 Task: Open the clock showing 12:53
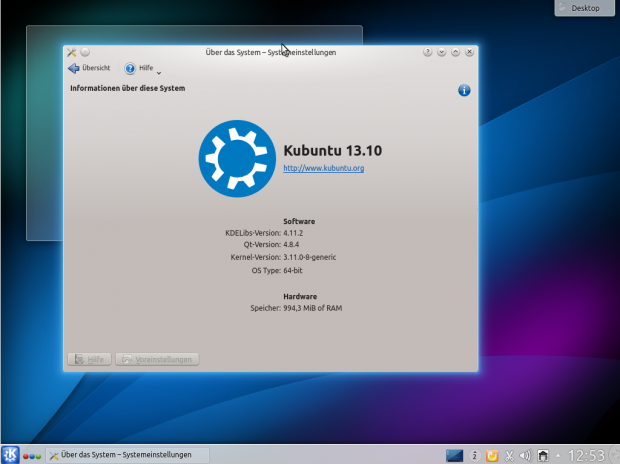coord(586,455)
